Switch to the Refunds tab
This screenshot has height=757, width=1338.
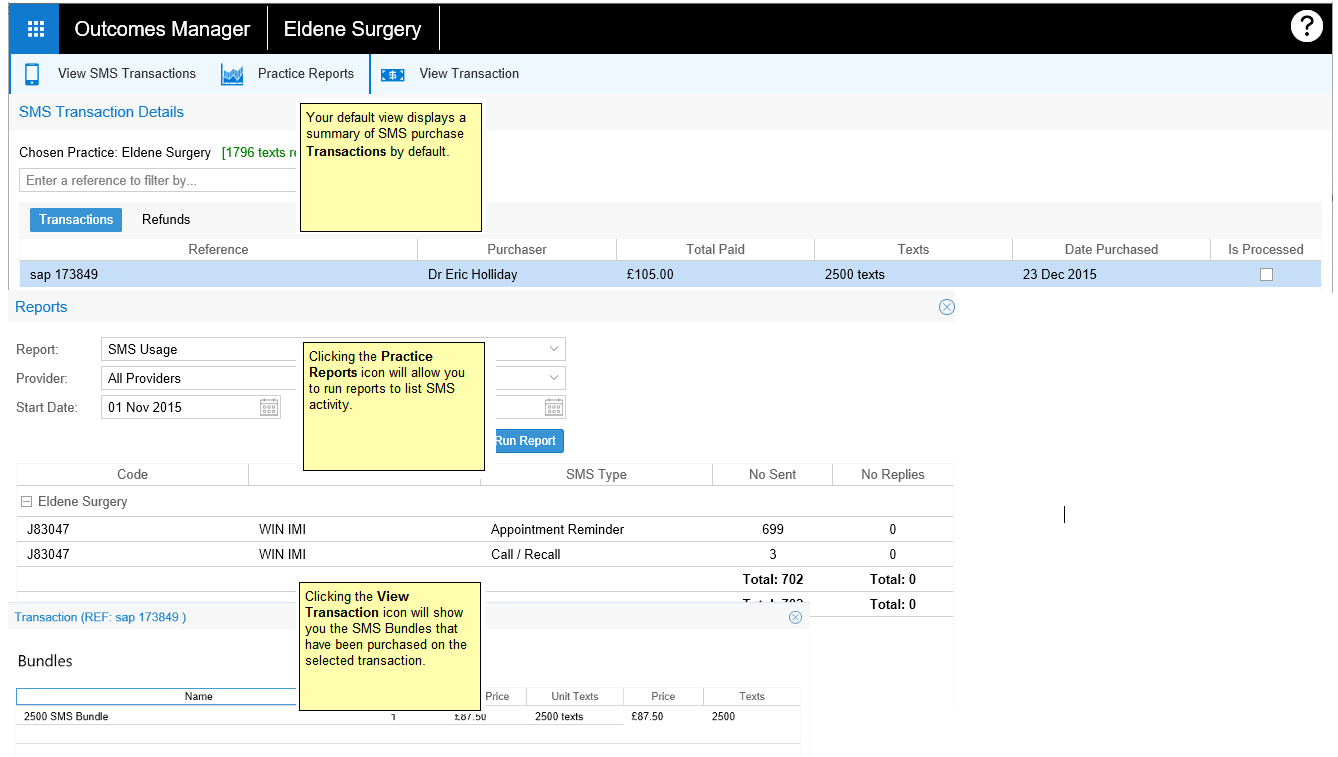click(x=165, y=220)
